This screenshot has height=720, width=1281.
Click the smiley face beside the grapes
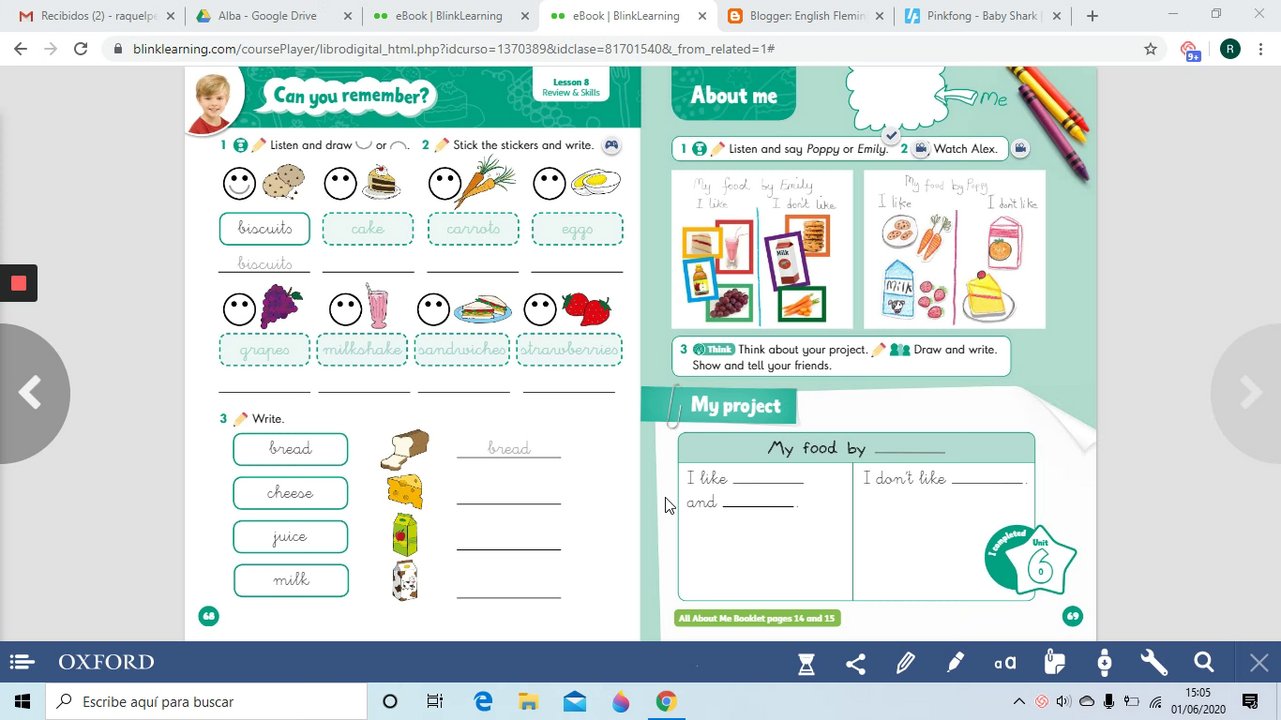point(240,309)
